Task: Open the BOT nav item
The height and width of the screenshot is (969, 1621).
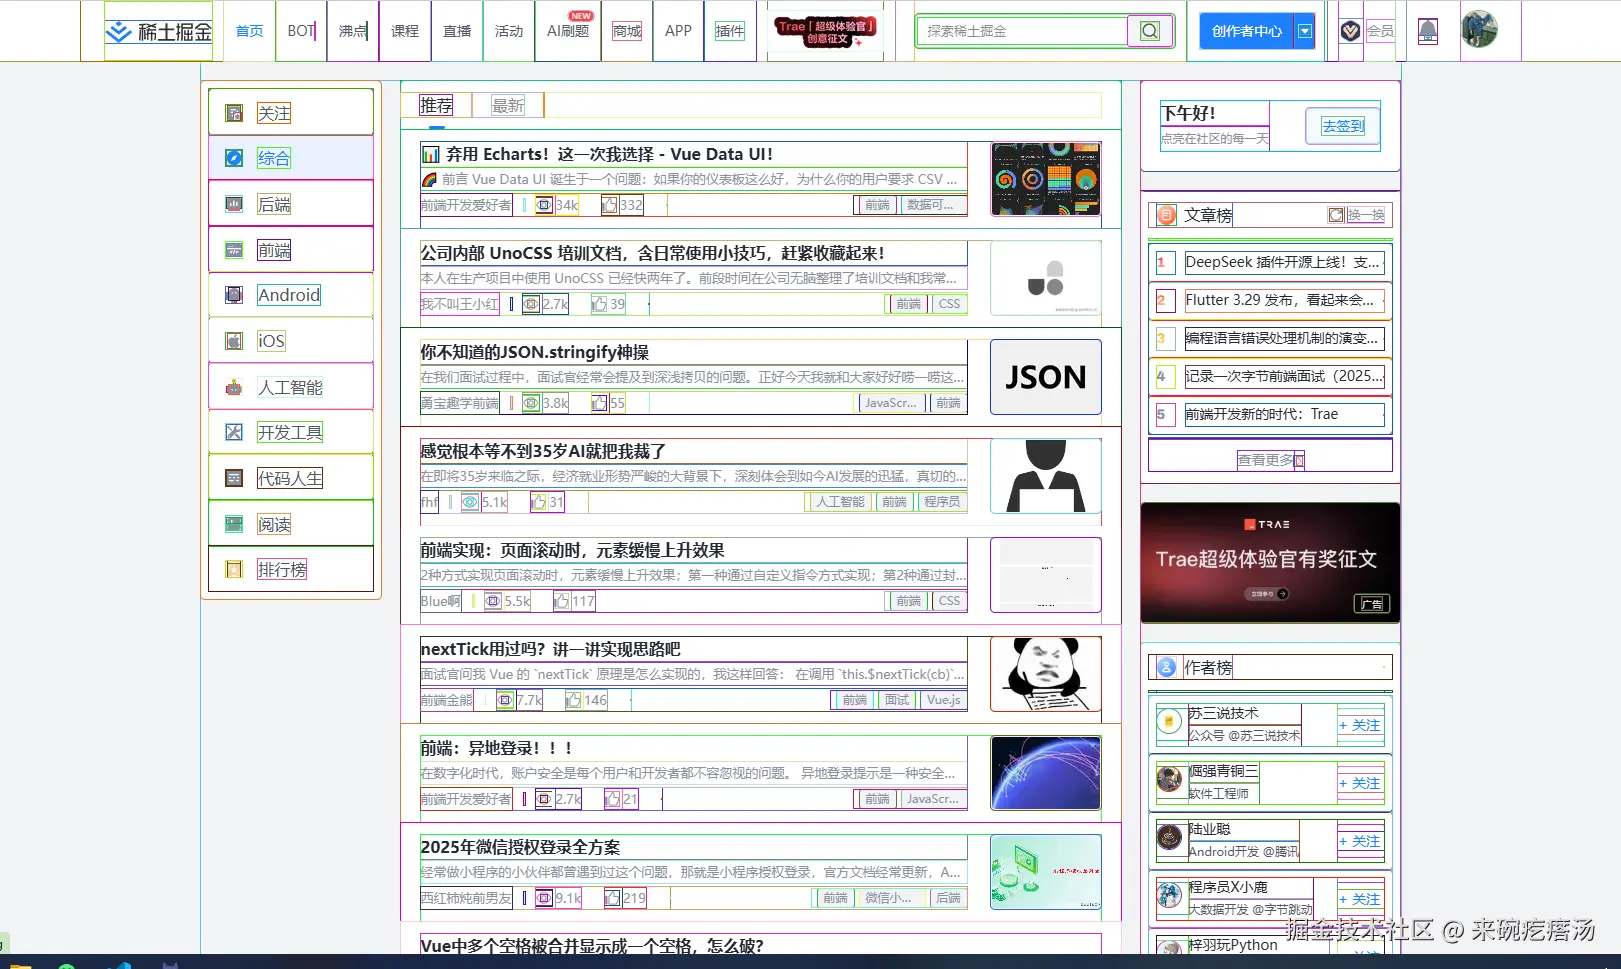Action: [301, 31]
